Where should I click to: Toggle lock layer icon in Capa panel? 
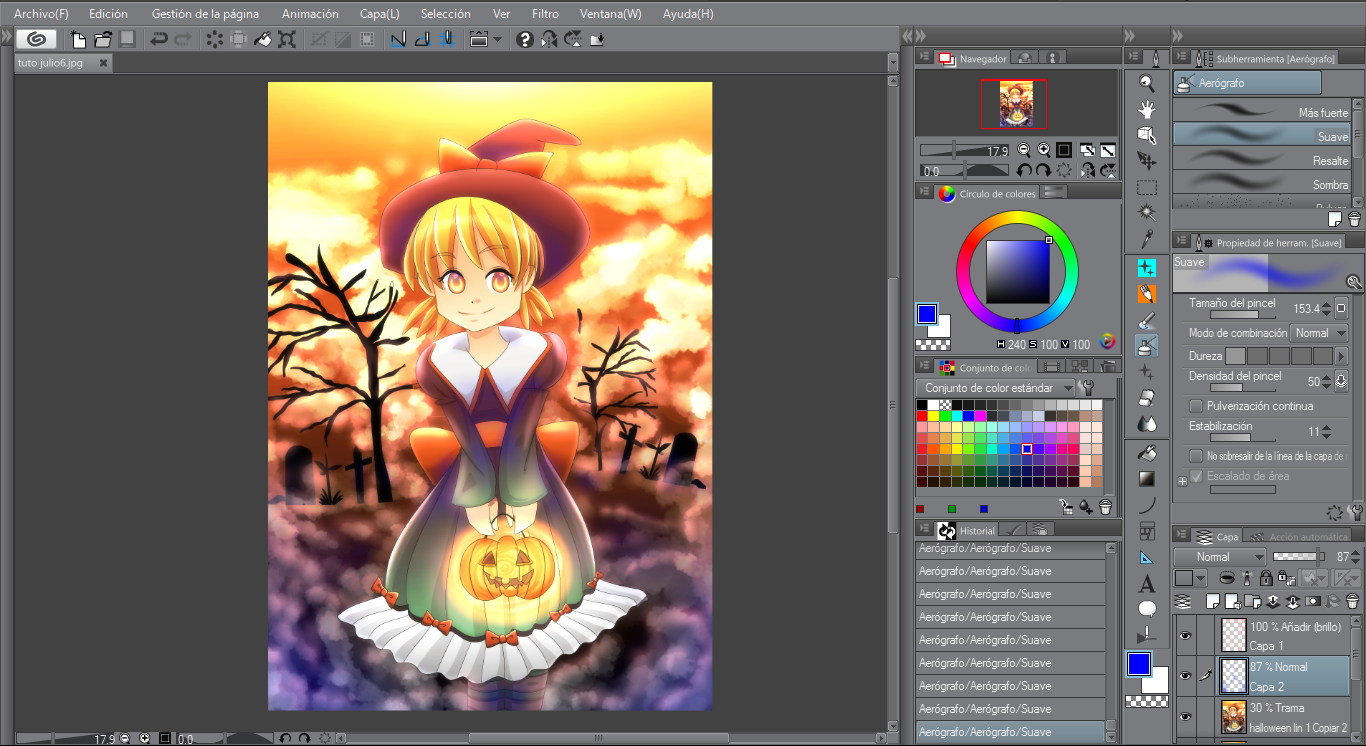point(1266,578)
